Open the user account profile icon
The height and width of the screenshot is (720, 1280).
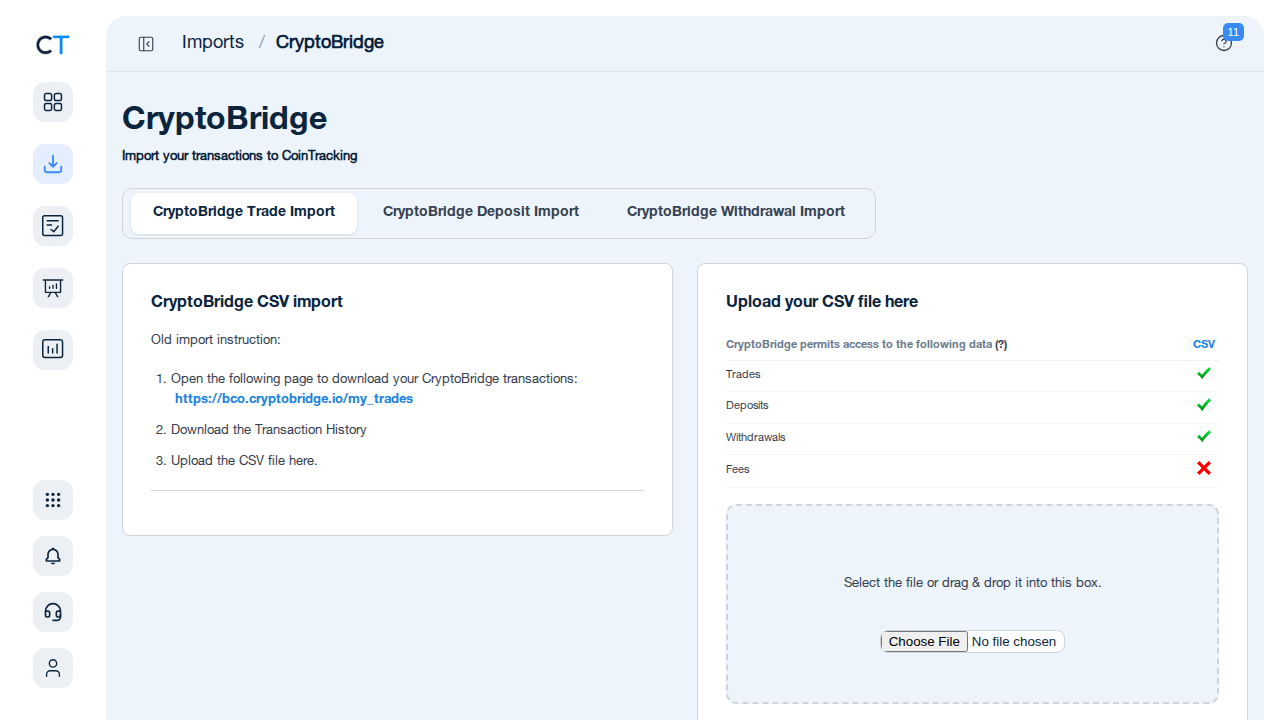pos(53,668)
